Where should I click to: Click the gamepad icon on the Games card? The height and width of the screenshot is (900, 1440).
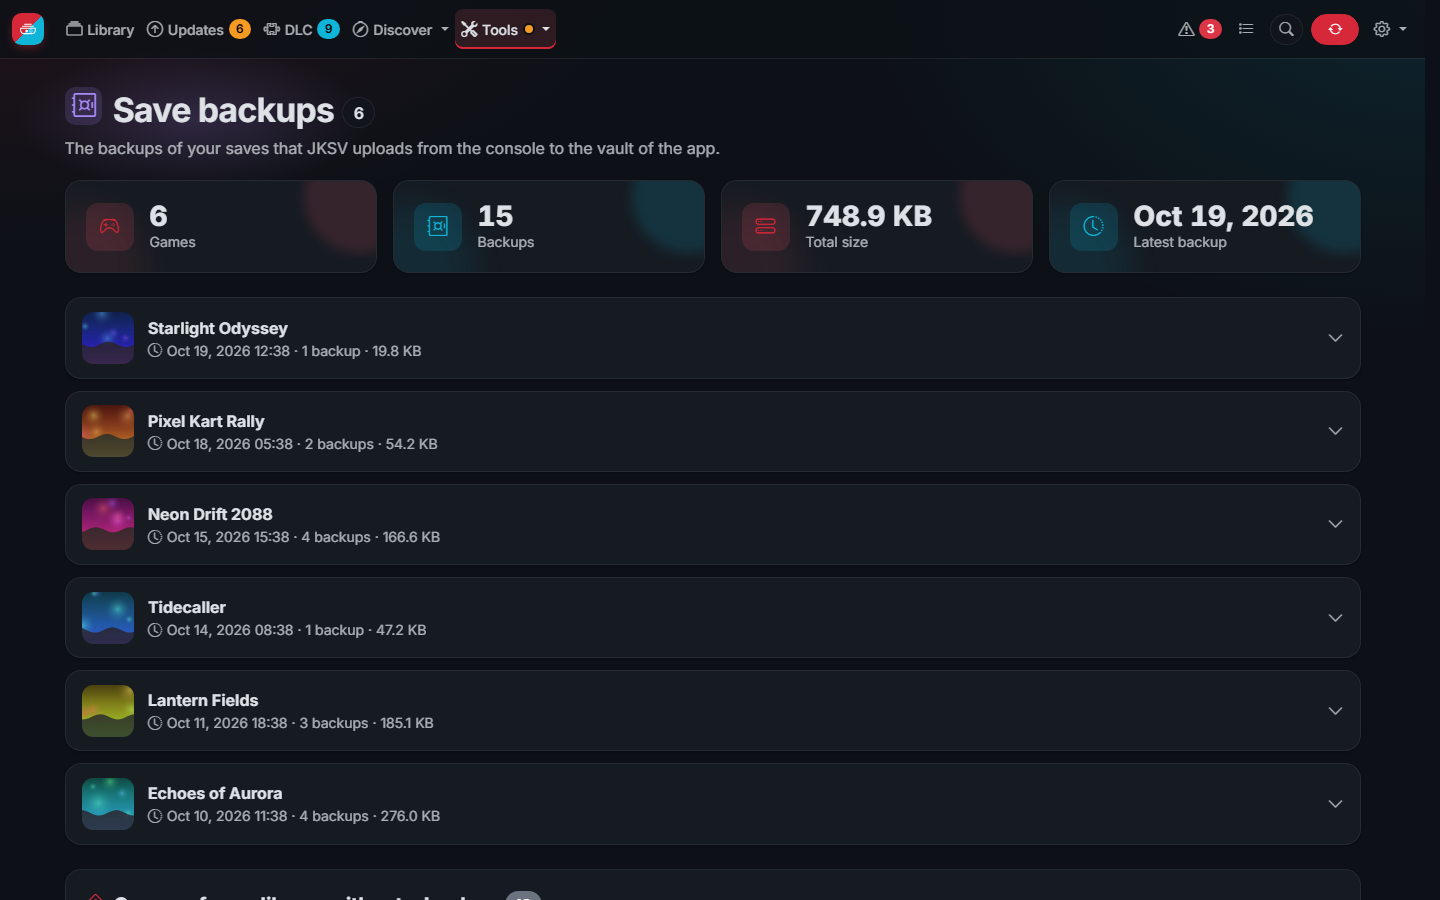coord(110,227)
